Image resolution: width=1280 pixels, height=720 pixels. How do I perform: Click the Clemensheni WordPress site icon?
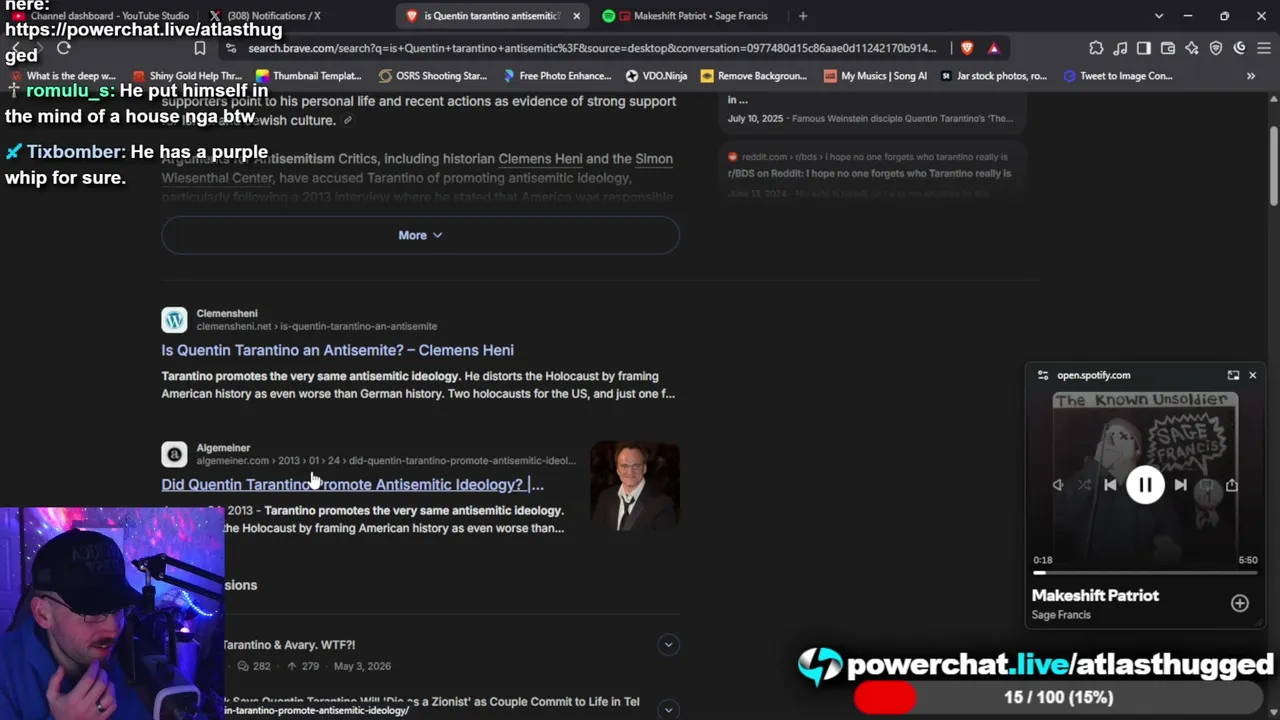[174, 320]
